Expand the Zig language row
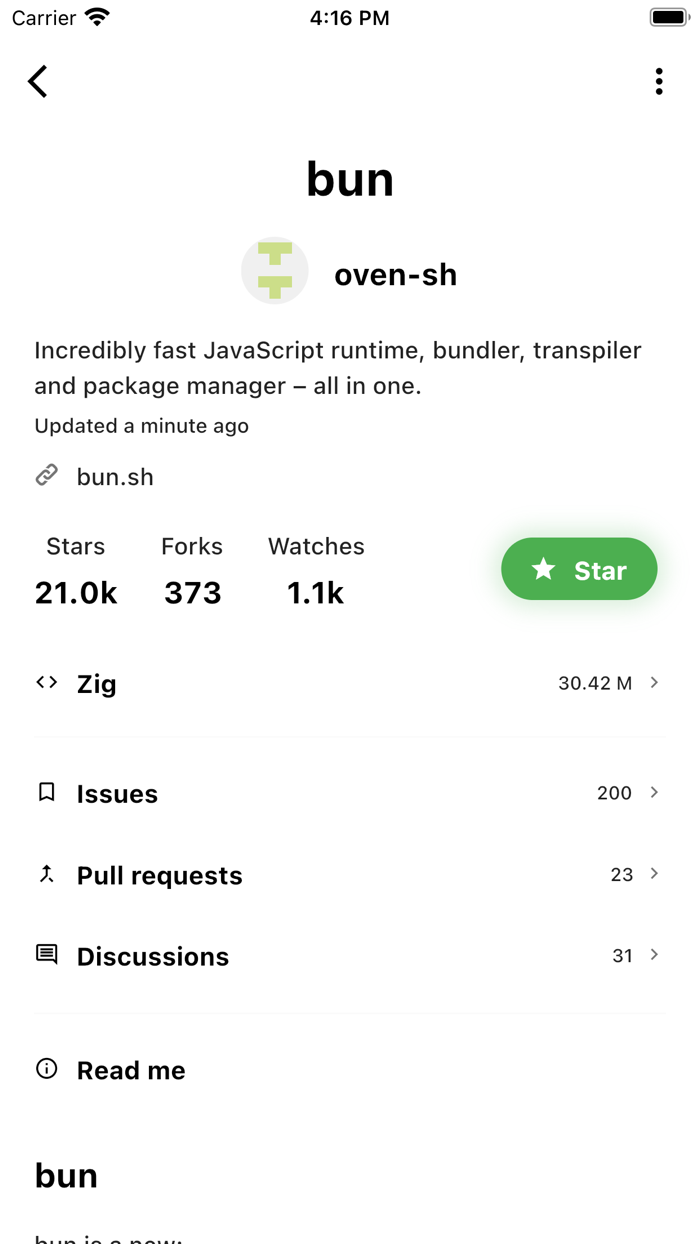Screen dimensions: 700x1244 pos(655,682)
